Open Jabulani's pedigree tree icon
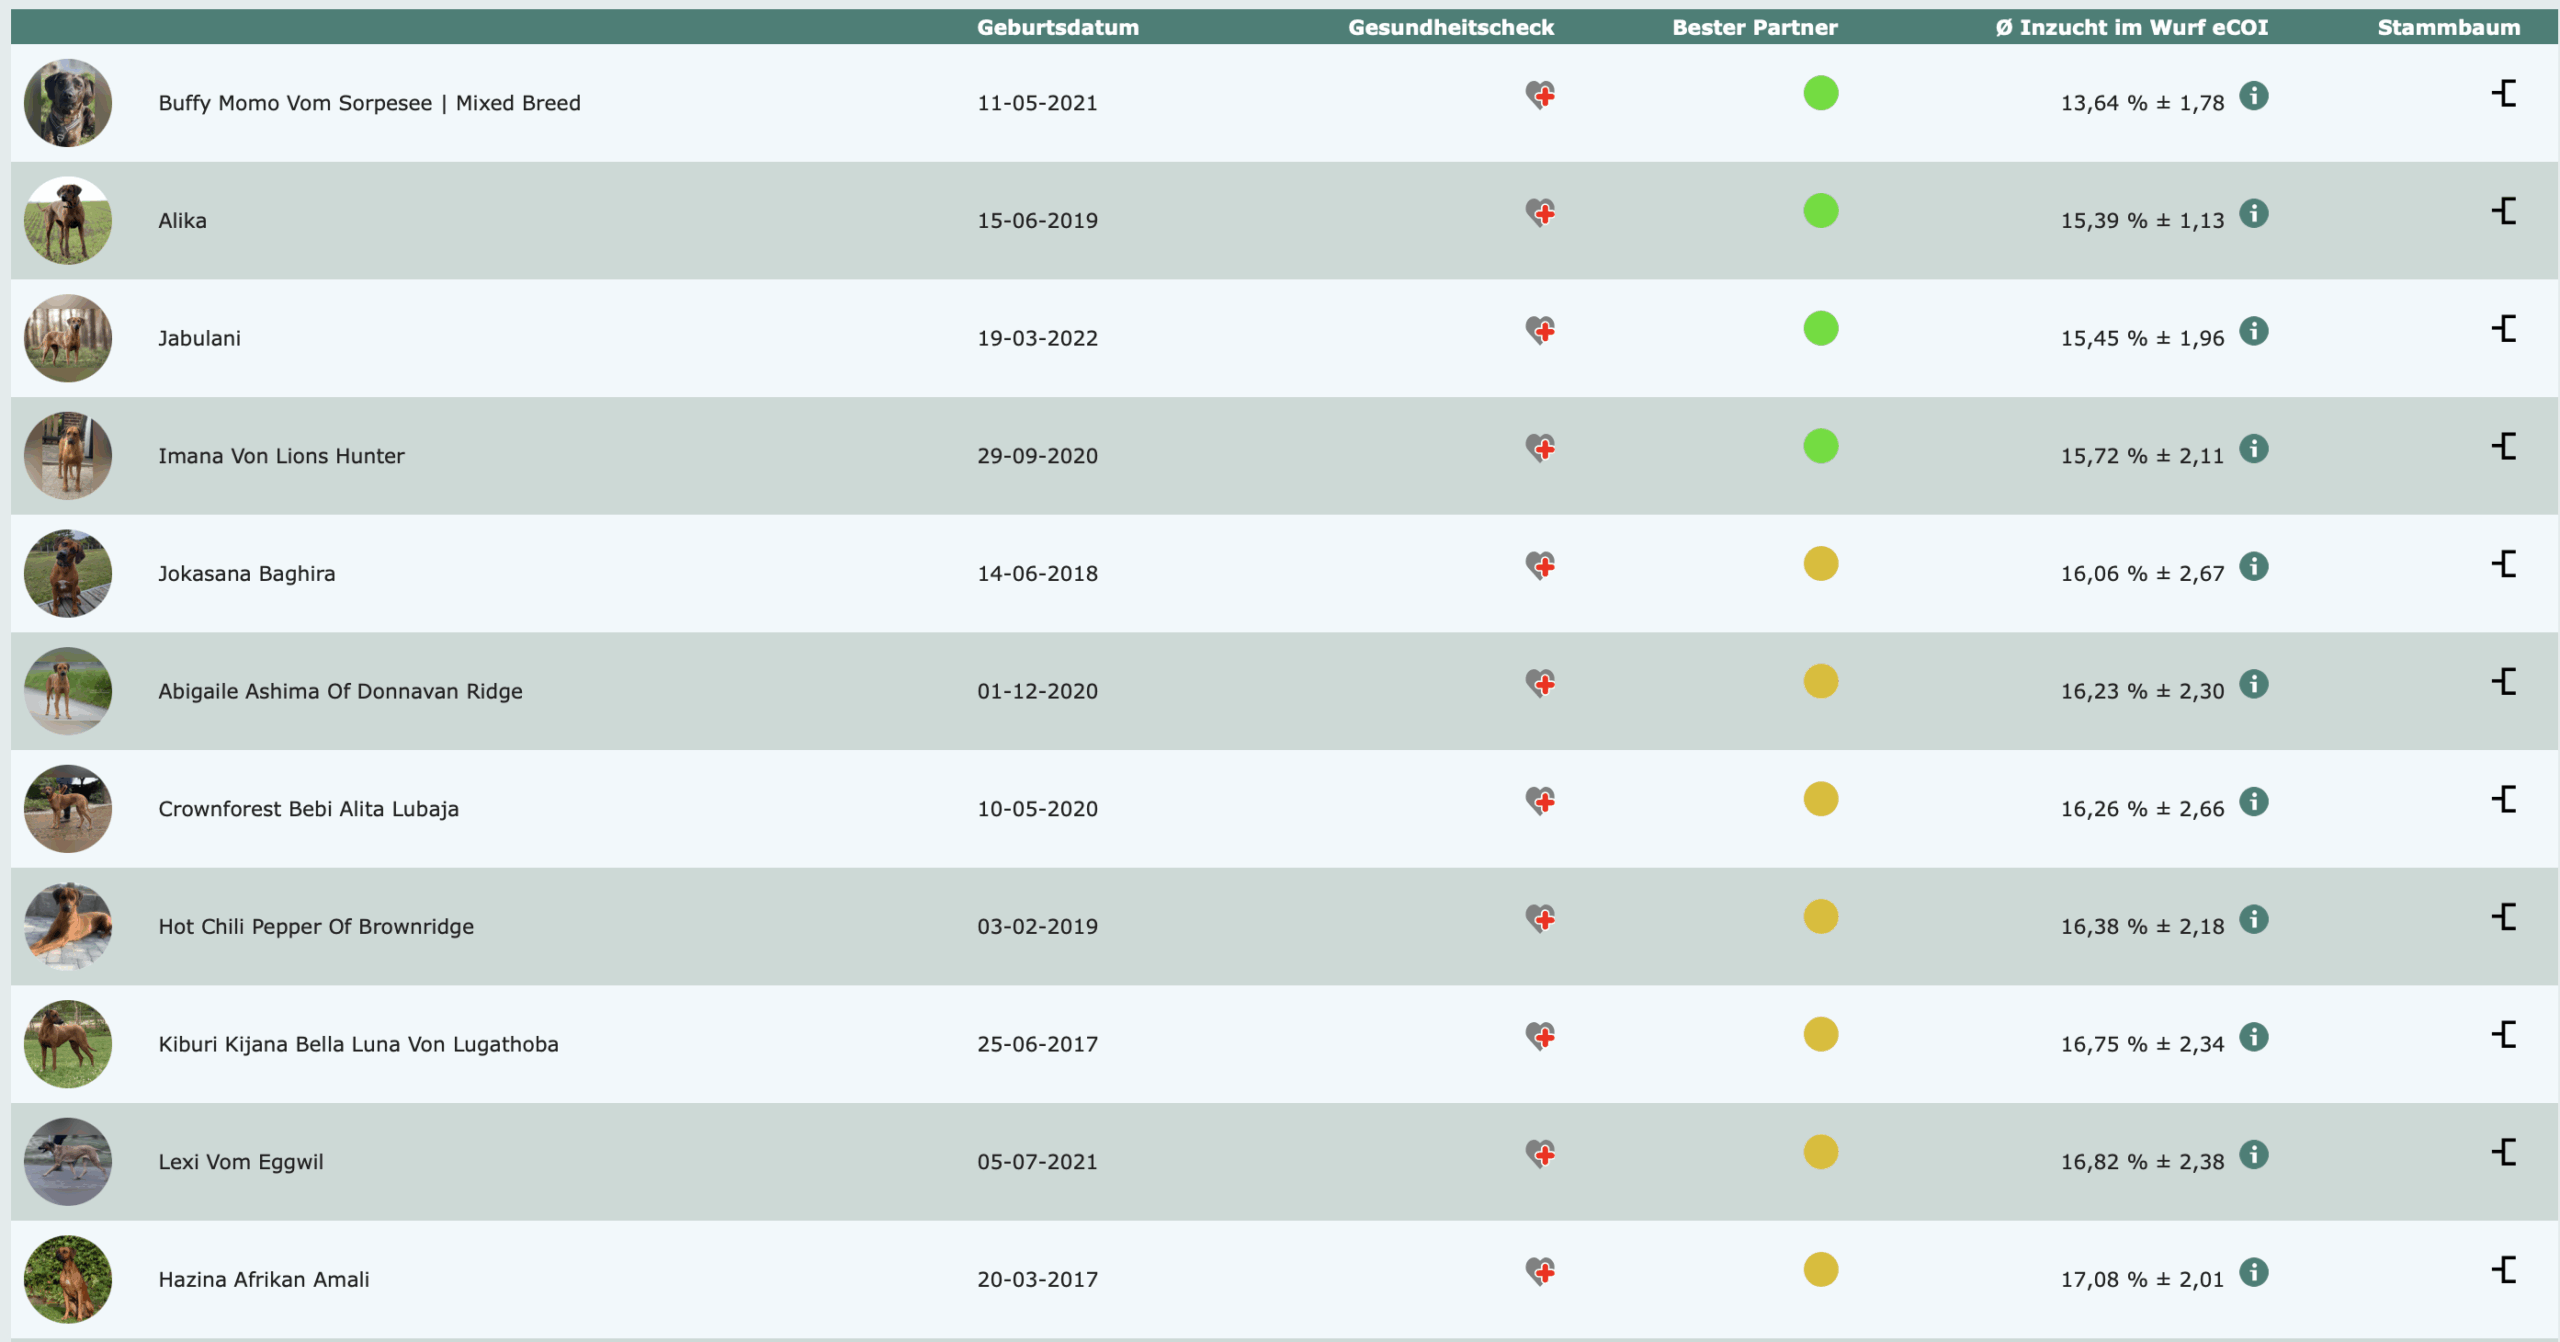Image resolution: width=2560 pixels, height=1342 pixels. 2504,329
